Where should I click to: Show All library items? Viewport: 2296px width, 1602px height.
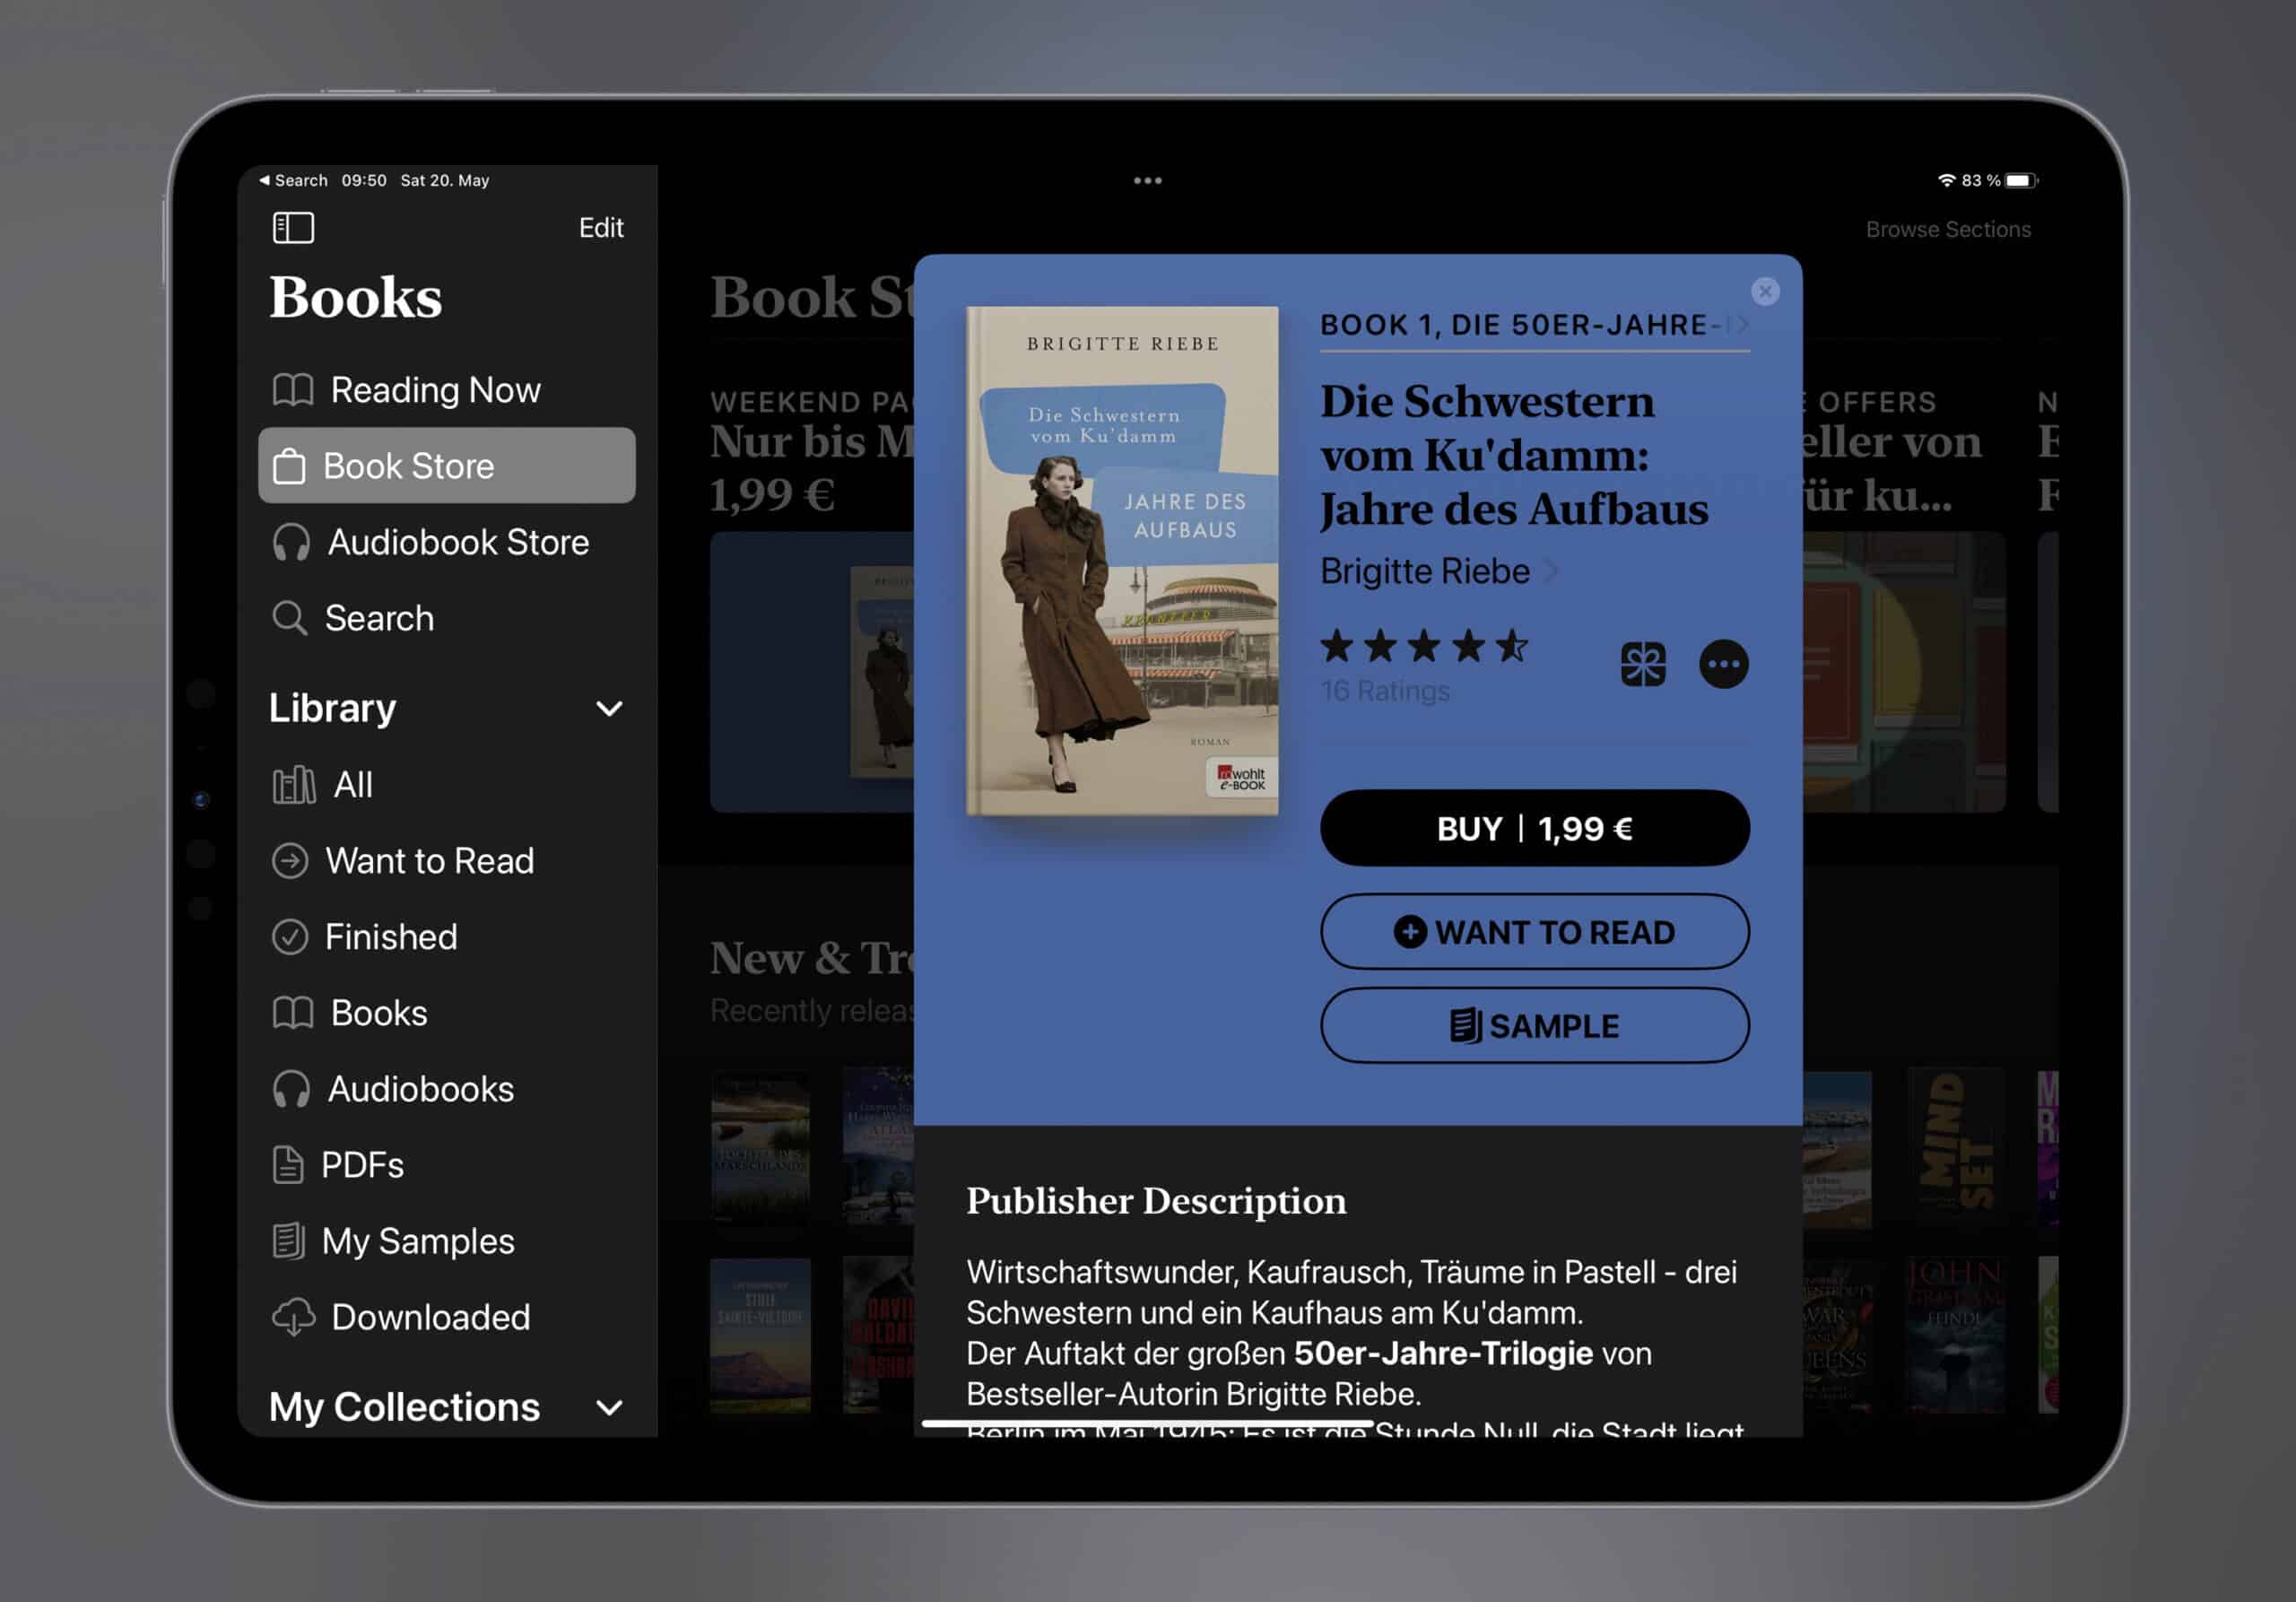tap(446, 785)
